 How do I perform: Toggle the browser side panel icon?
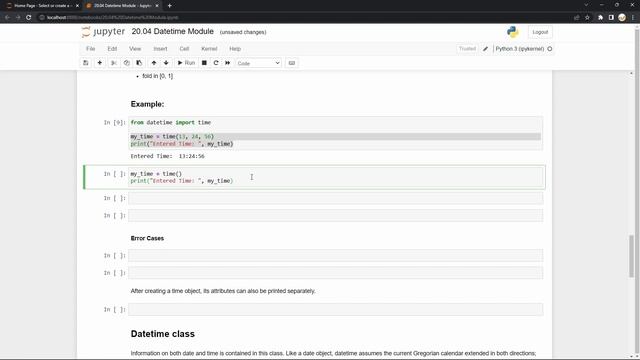(x=611, y=18)
